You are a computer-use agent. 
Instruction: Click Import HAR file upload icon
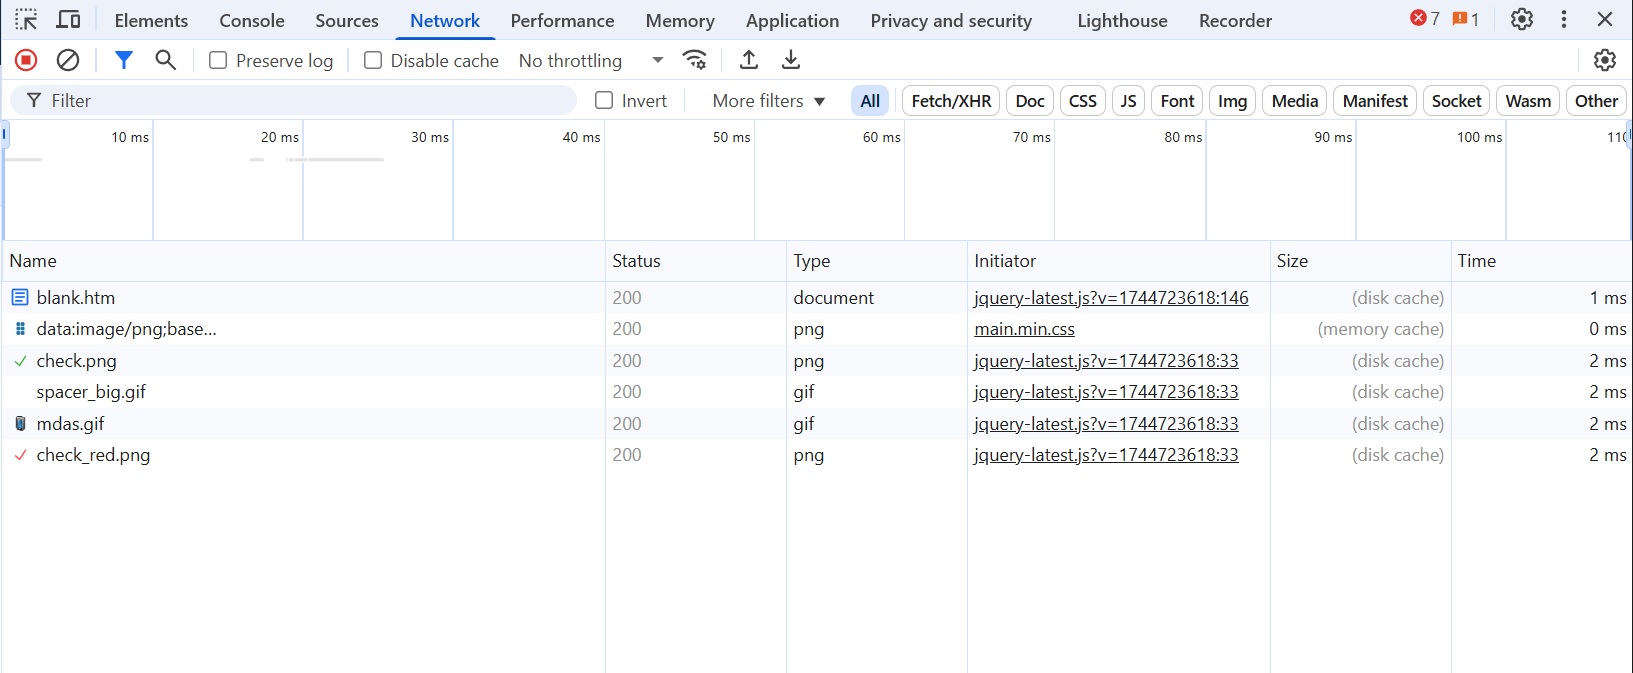click(x=749, y=60)
